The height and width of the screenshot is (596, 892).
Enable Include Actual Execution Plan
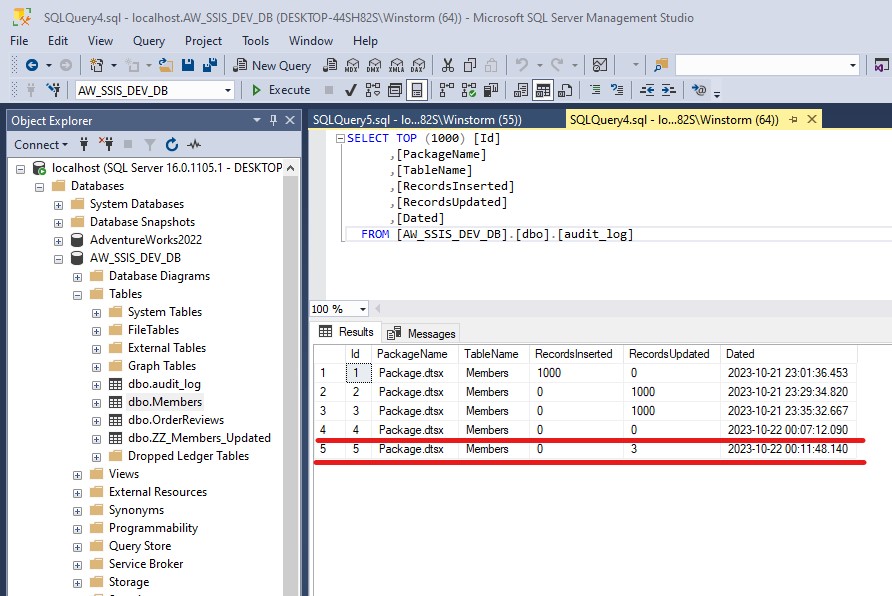pos(445,90)
